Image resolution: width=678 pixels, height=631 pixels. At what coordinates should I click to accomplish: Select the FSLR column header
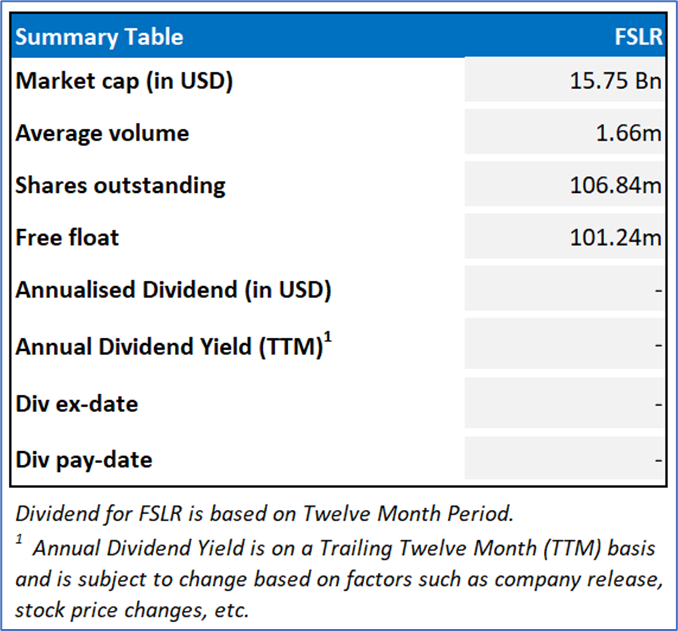tap(638, 38)
